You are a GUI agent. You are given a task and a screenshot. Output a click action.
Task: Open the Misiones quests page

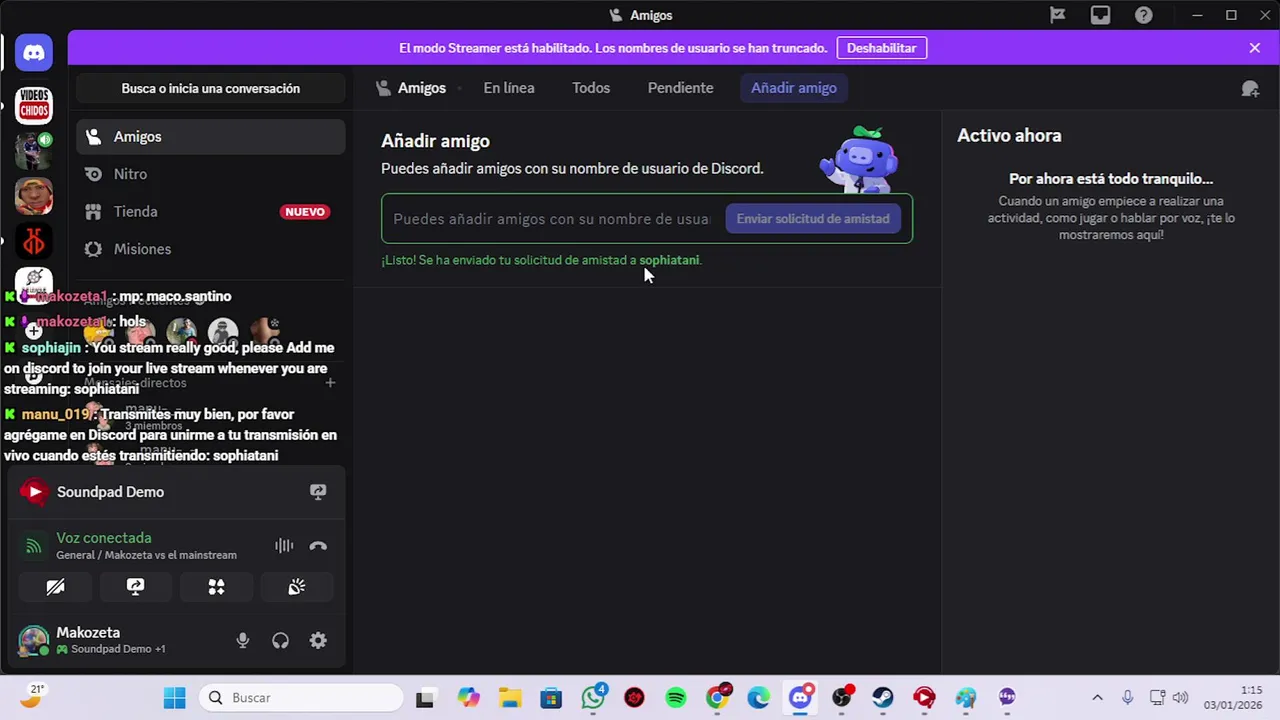[210, 249]
